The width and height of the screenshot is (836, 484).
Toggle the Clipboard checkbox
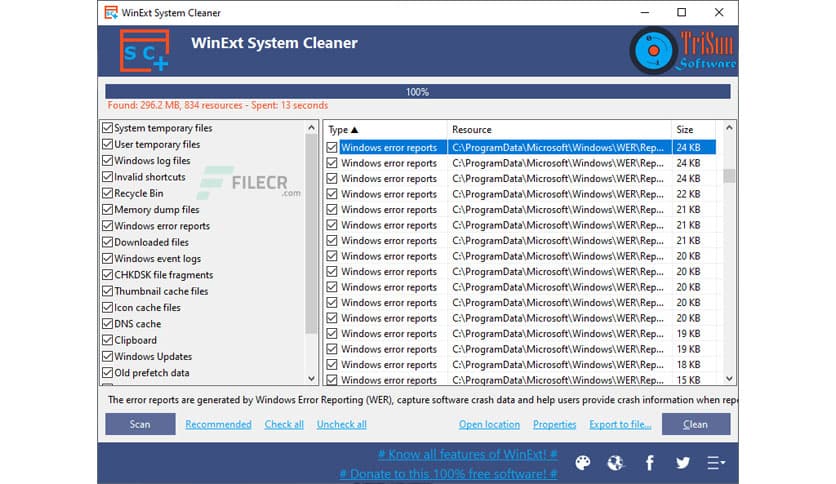click(x=108, y=340)
